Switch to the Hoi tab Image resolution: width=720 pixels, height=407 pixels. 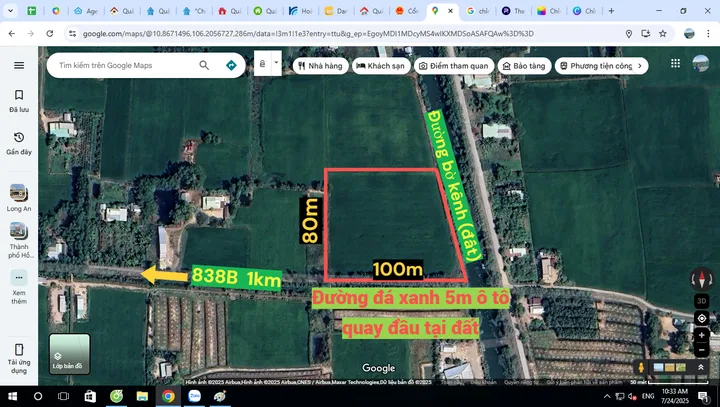pos(301,11)
